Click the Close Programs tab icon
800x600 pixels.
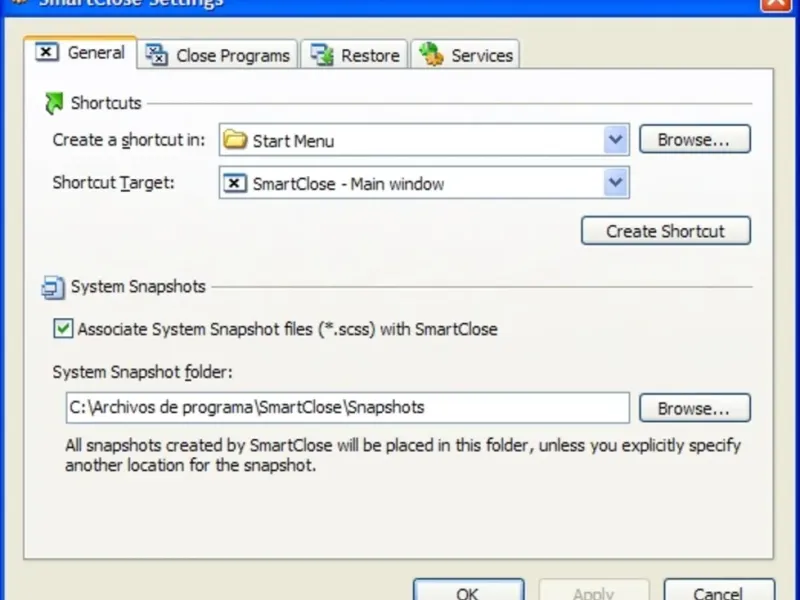156,55
